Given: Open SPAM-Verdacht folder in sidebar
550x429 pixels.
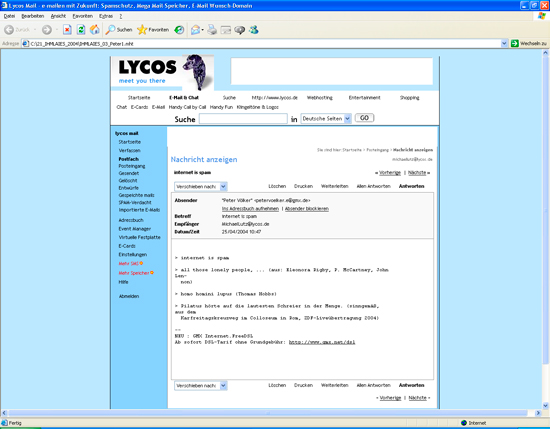Looking at the screenshot, I should (x=135, y=202).
